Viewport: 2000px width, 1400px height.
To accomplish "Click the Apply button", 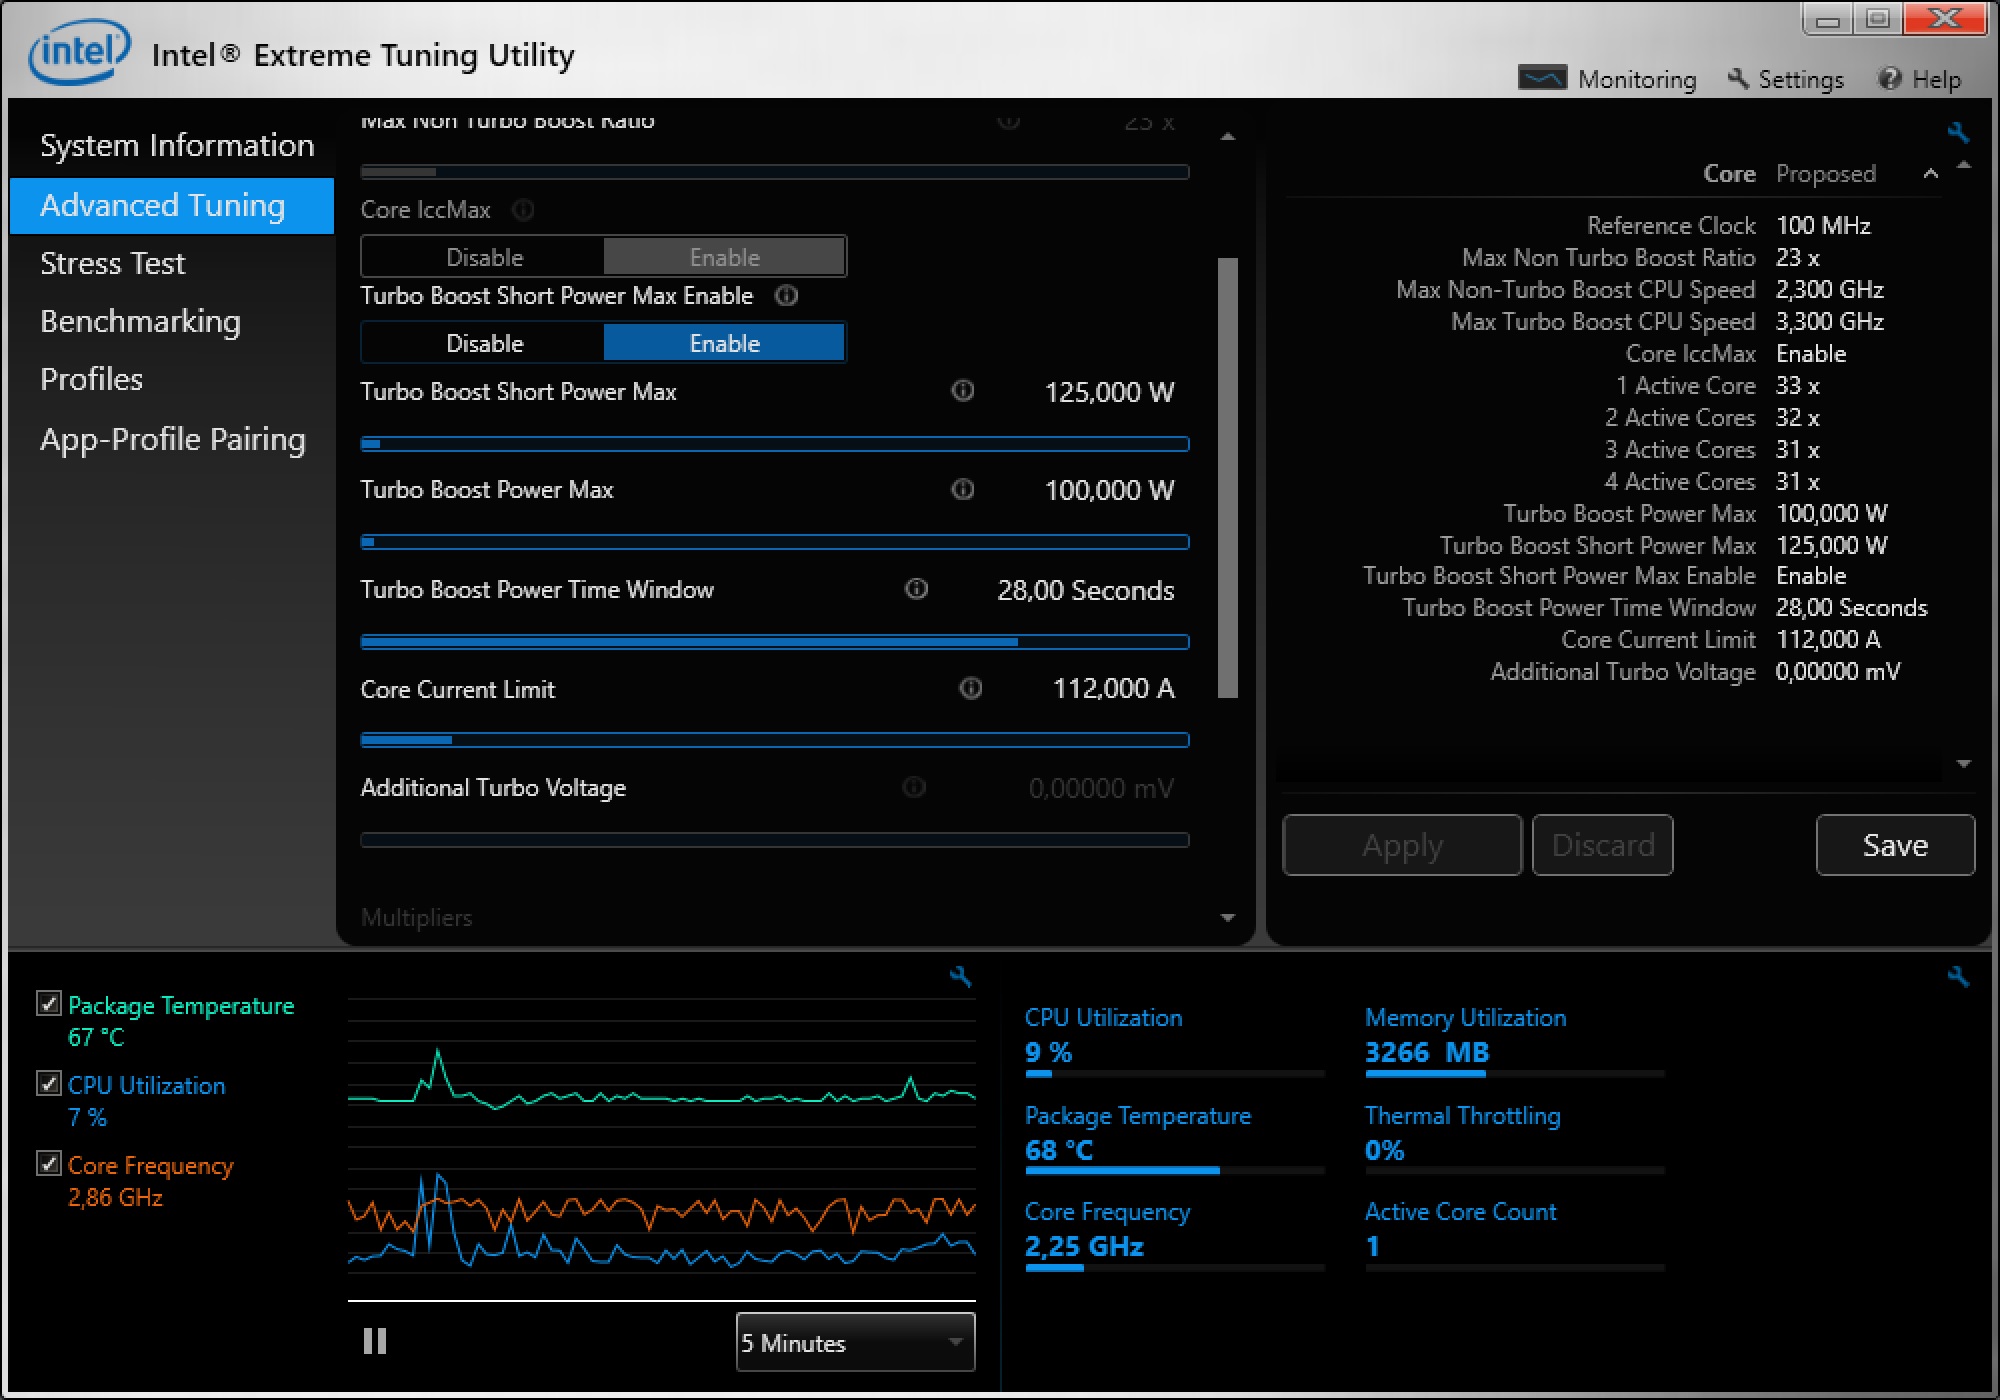I will (1402, 845).
